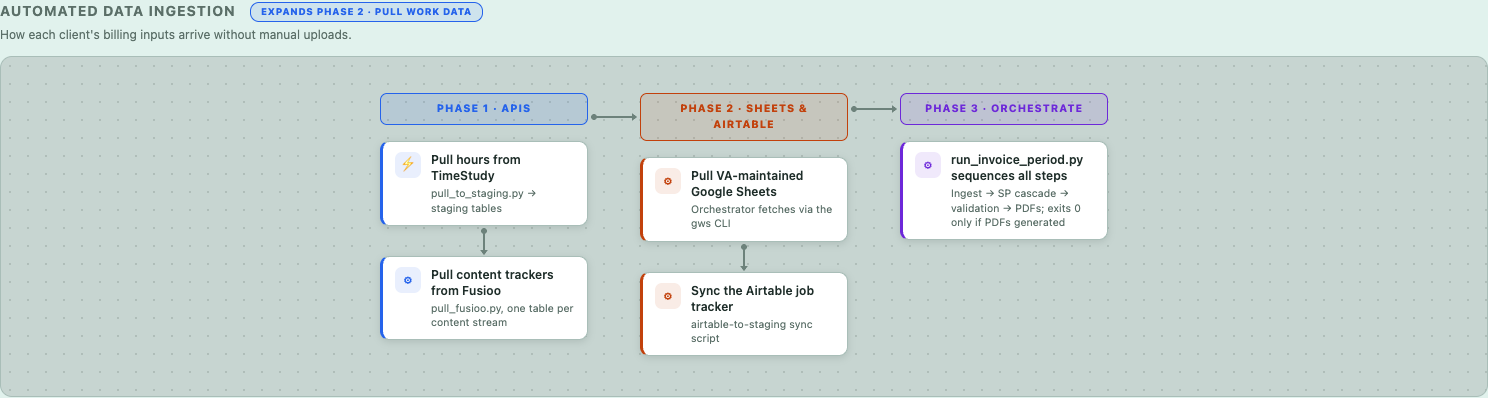Click the Automated Data Ingestion heading

(x=118, y=12)
